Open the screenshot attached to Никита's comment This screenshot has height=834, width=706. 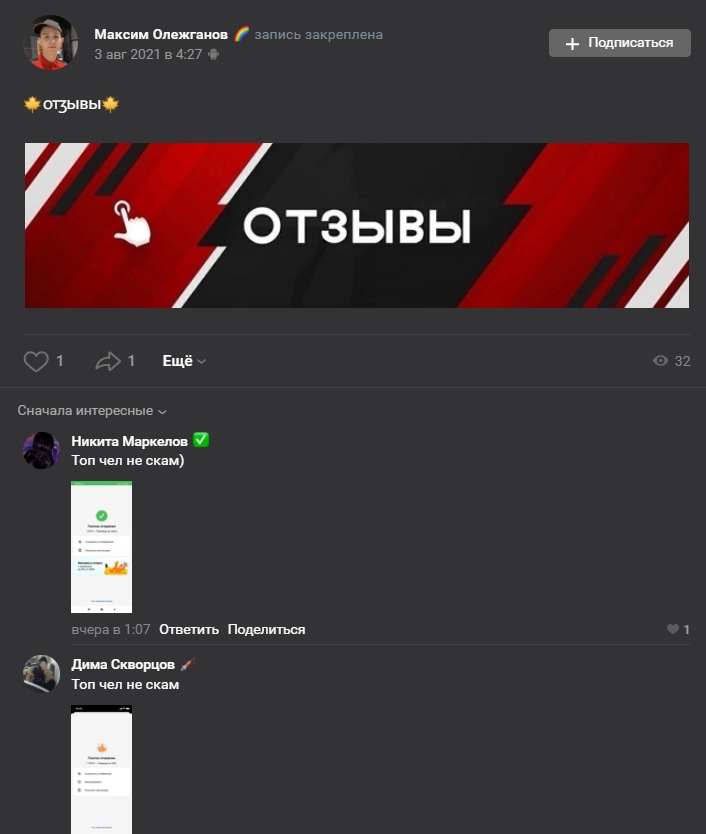102,547
